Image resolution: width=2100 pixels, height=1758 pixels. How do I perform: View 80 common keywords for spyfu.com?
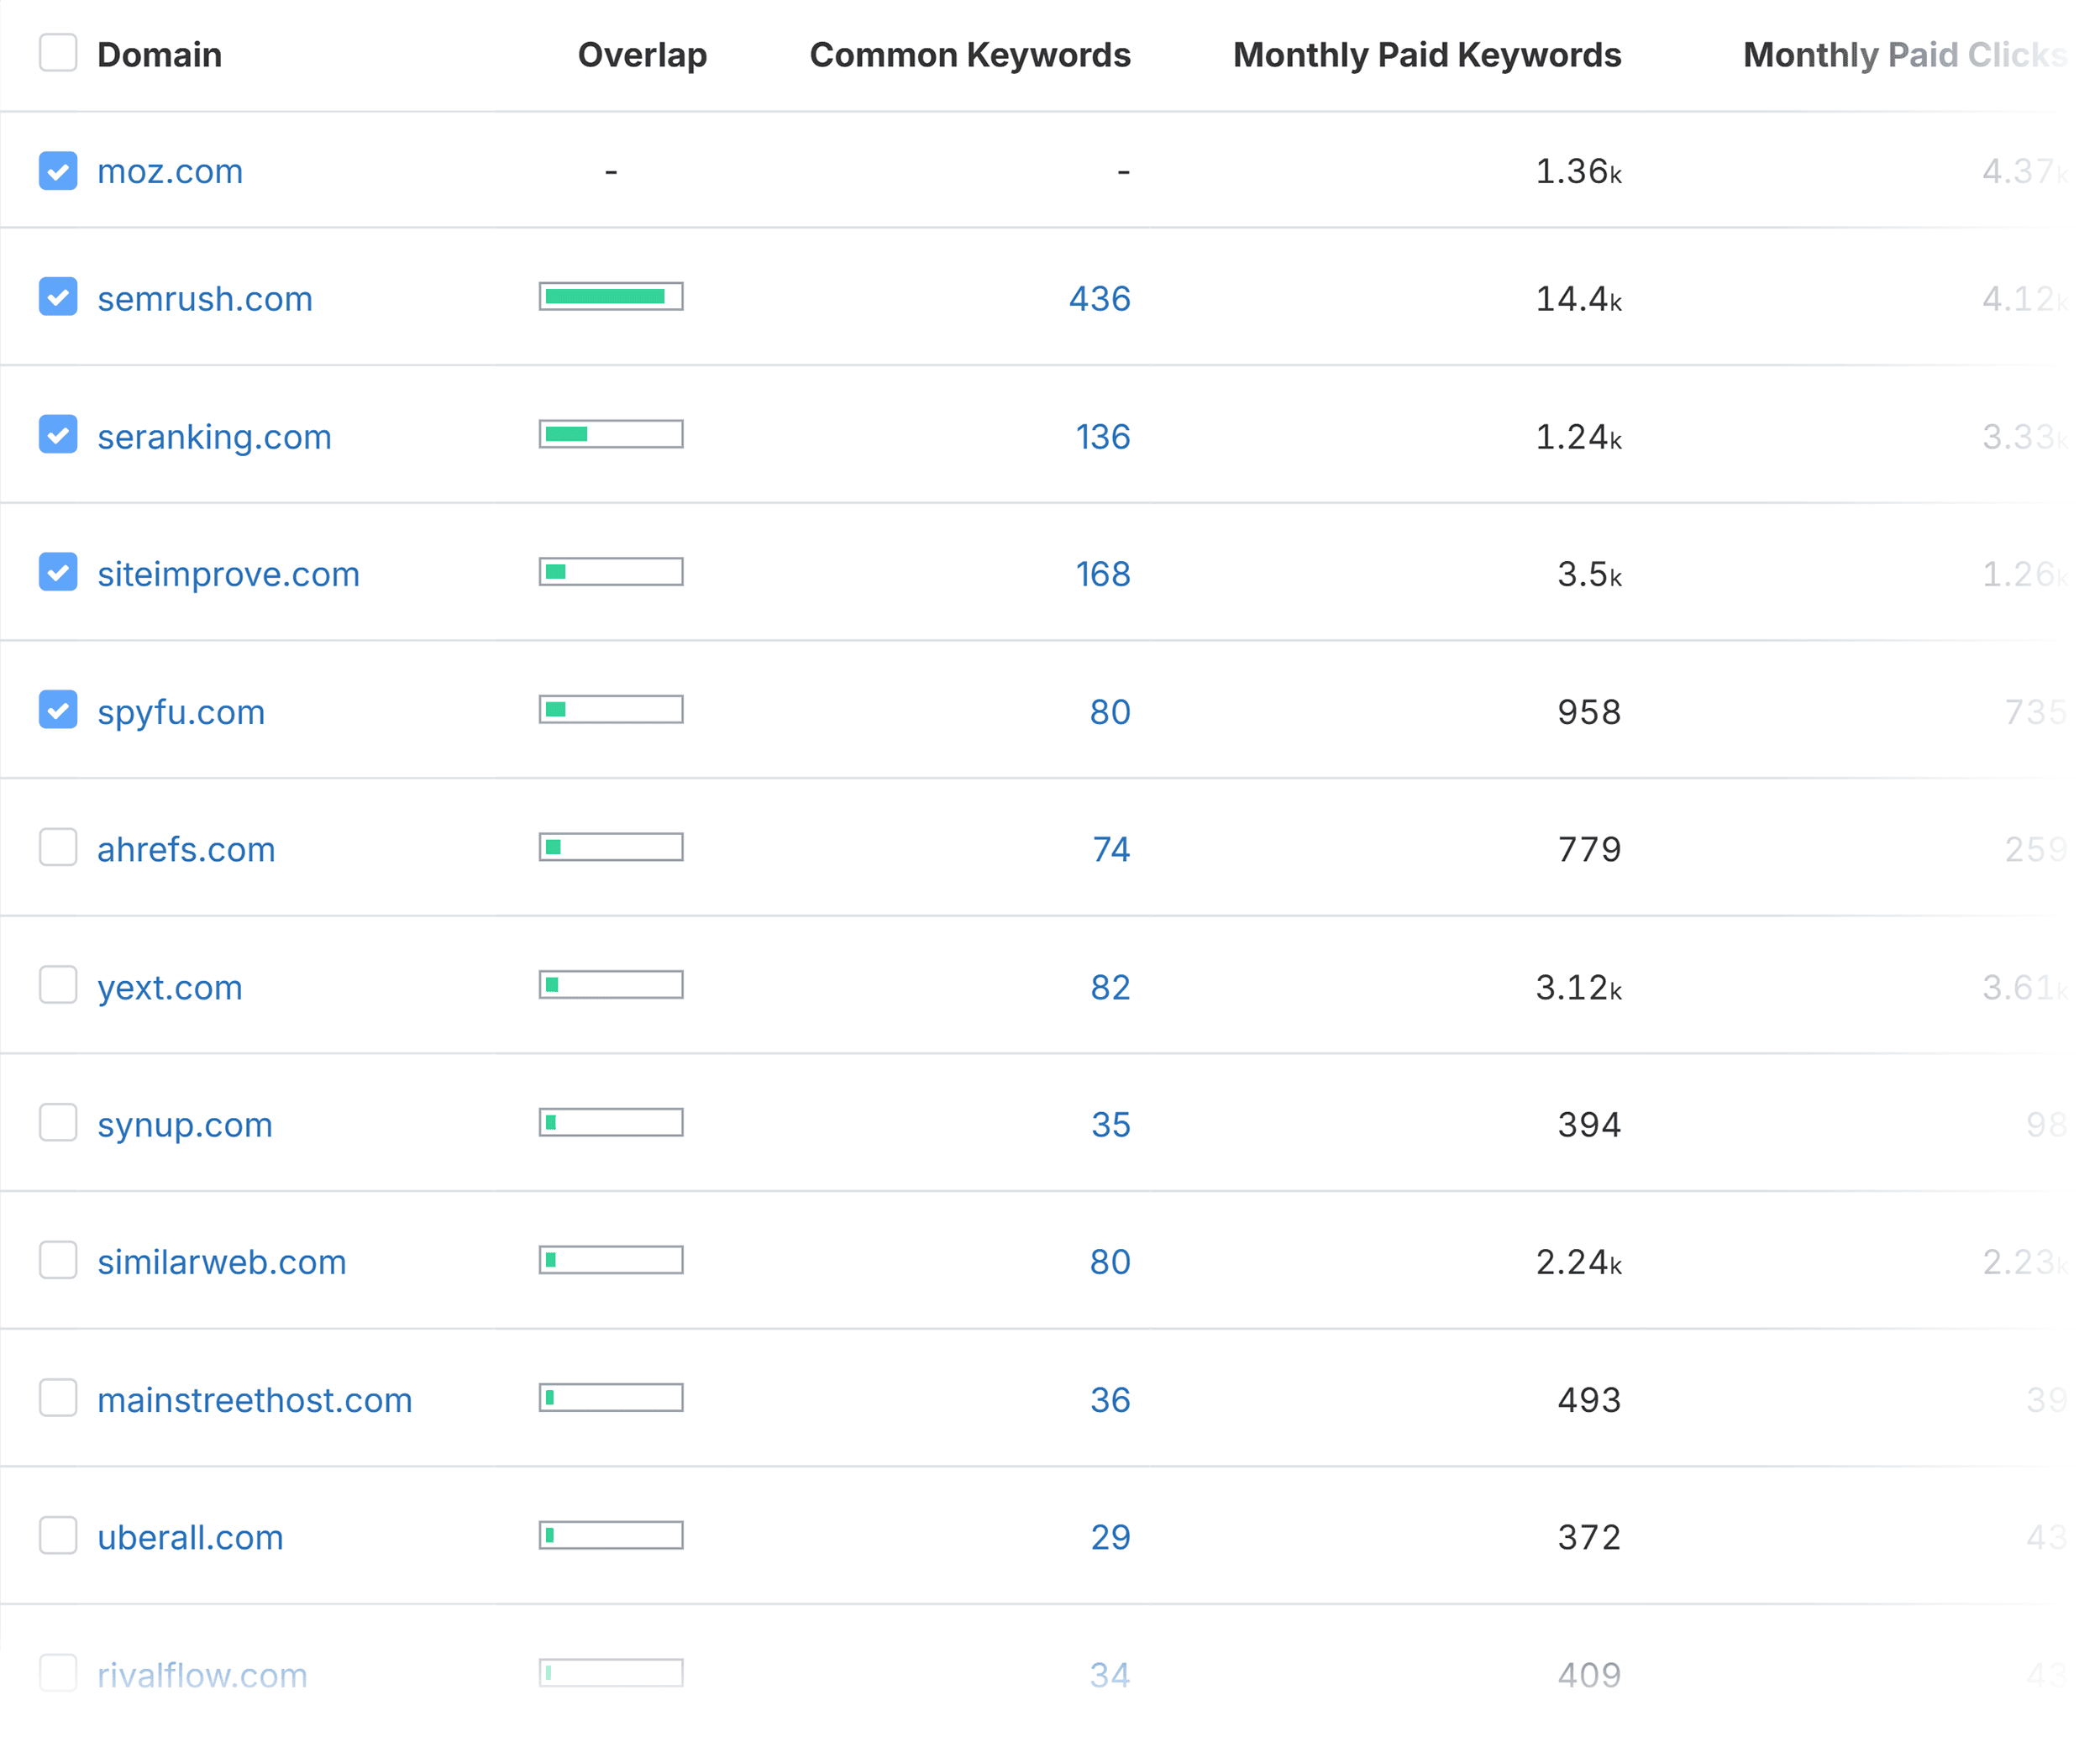(1110, 712)
